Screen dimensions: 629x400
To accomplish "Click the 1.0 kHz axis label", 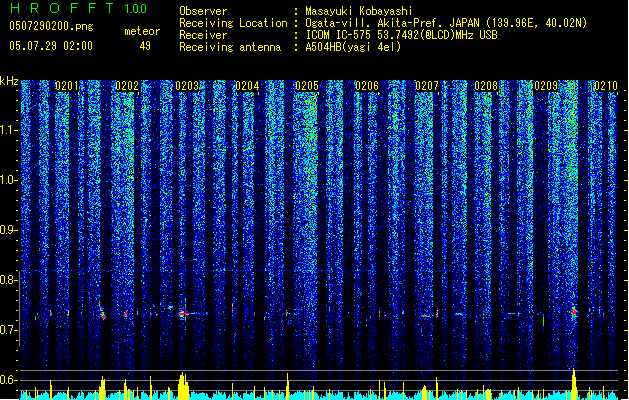I will [9, 181].
